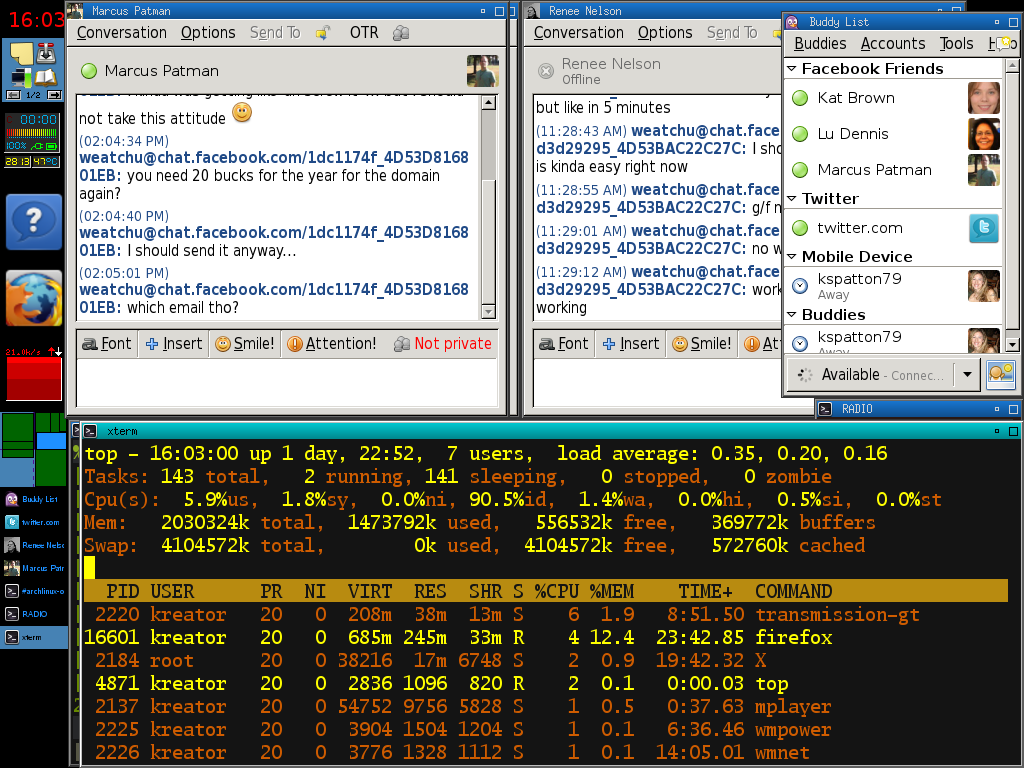Open the Options menu in Marcus Patman window
Screen dimensions: 1024x768
[x=208, y=33]
